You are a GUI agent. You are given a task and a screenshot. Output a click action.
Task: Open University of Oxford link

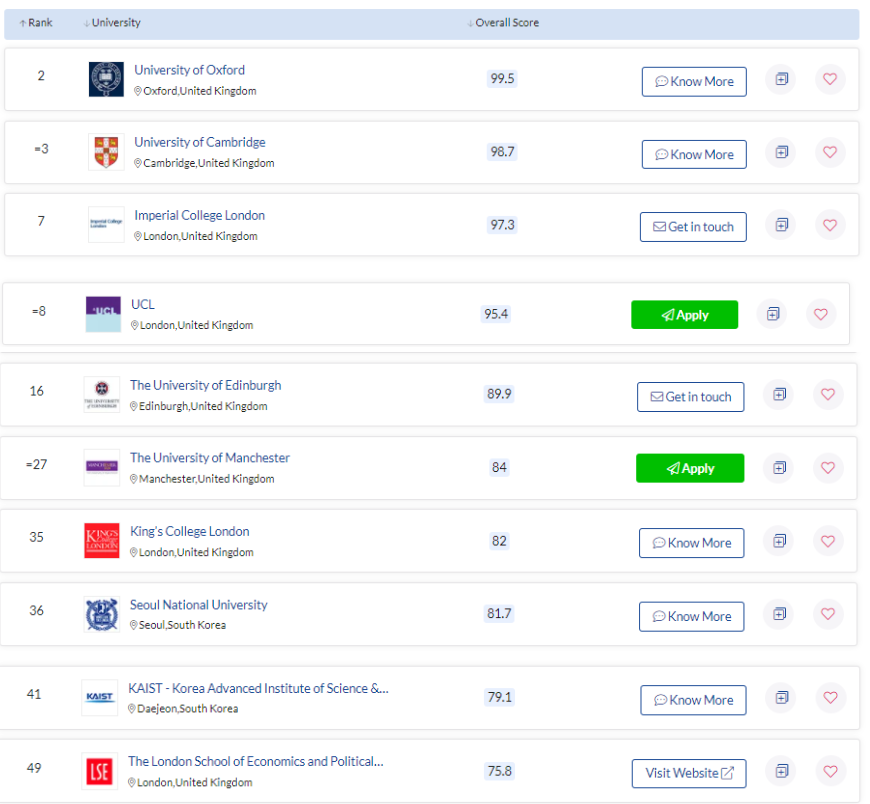point(189,70)
